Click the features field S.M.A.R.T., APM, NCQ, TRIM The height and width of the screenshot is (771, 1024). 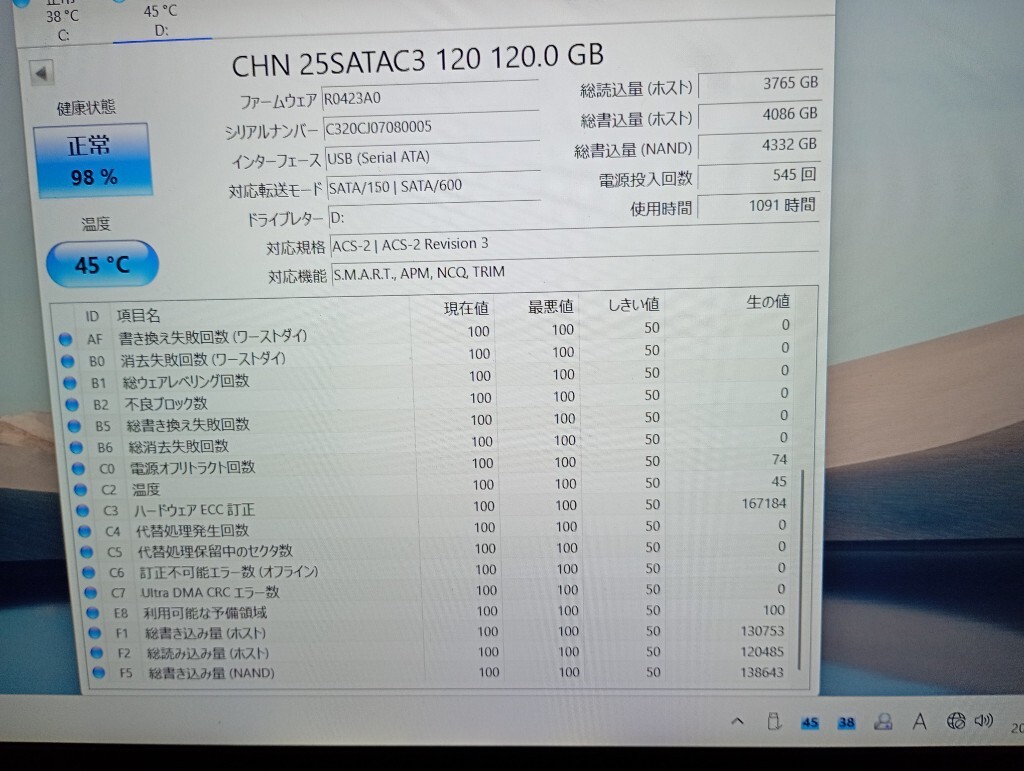point(574,269)
